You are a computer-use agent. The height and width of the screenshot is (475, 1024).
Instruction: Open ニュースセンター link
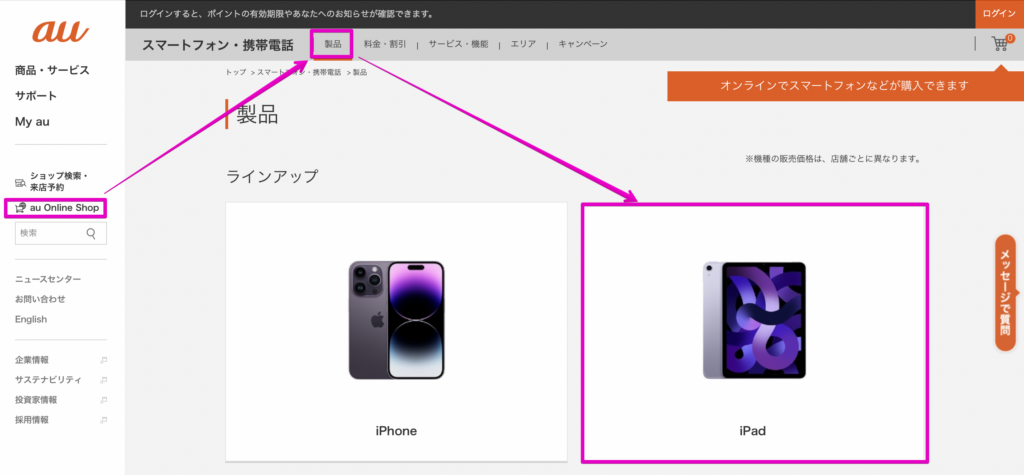pos(48,279)
